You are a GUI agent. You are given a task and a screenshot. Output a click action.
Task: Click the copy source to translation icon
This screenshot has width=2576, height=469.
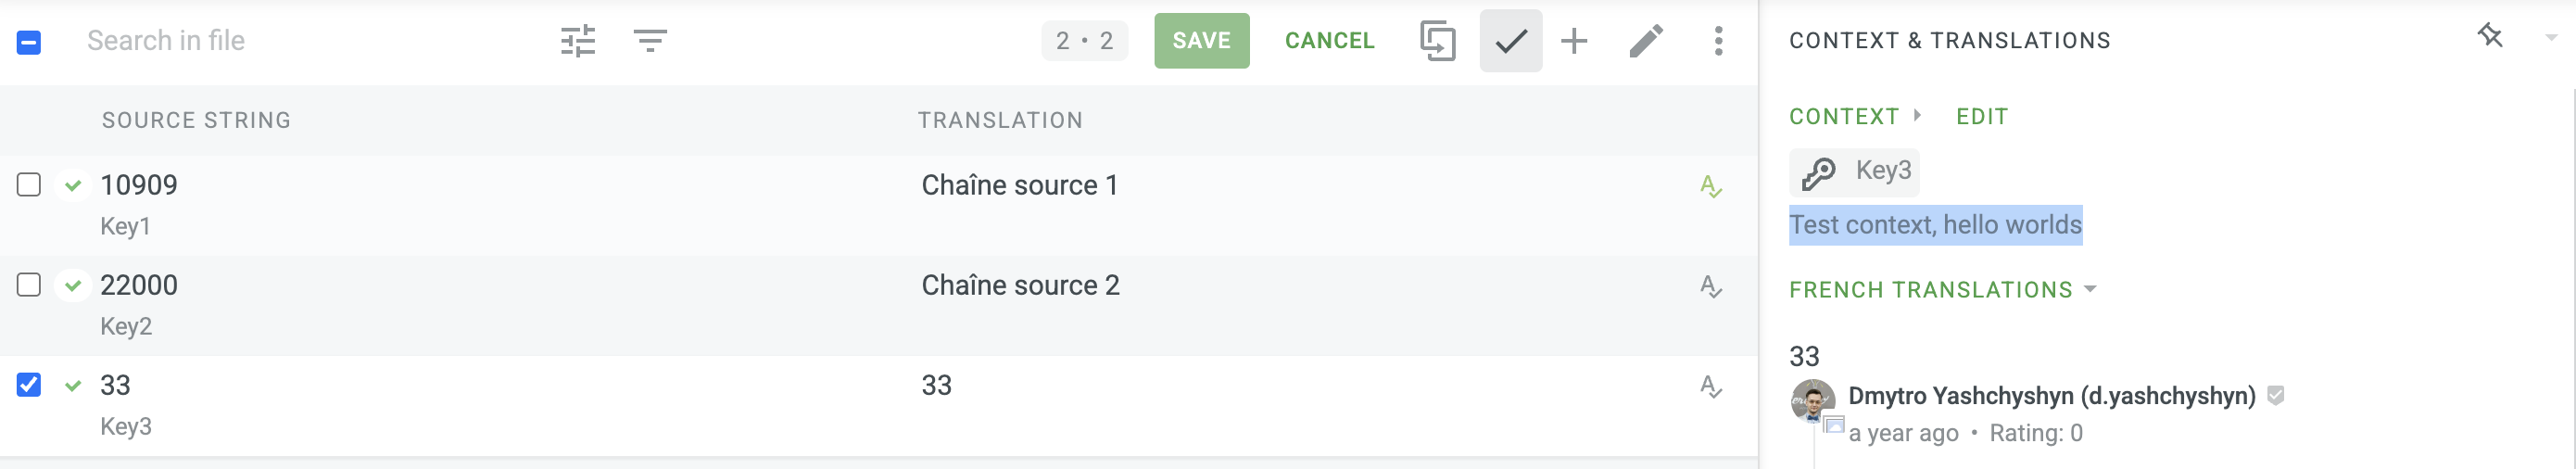[x=1437, y=41]
